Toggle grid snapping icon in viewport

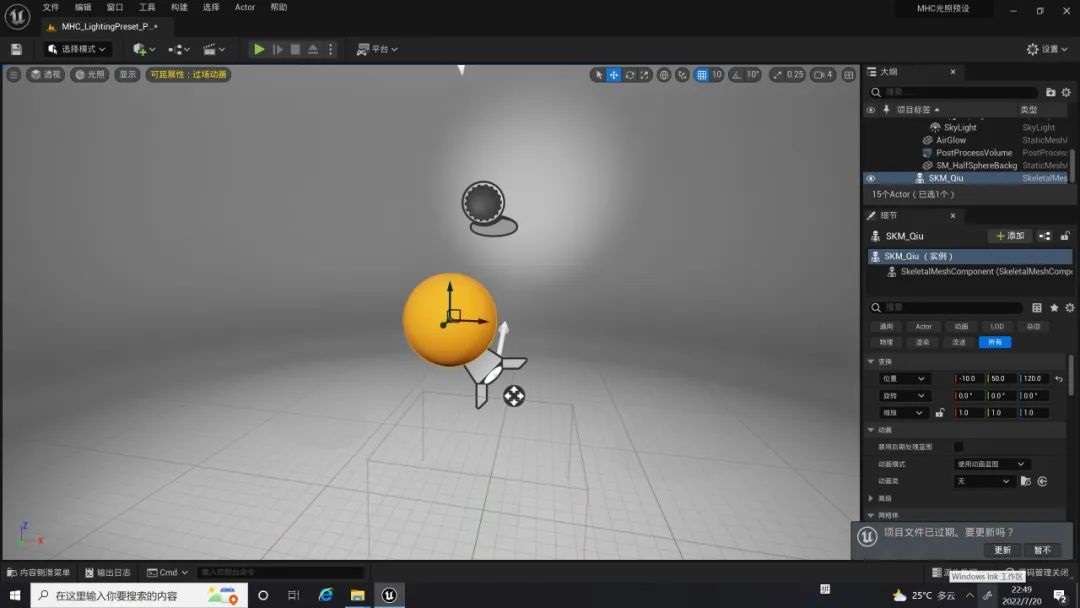[702, 75]
